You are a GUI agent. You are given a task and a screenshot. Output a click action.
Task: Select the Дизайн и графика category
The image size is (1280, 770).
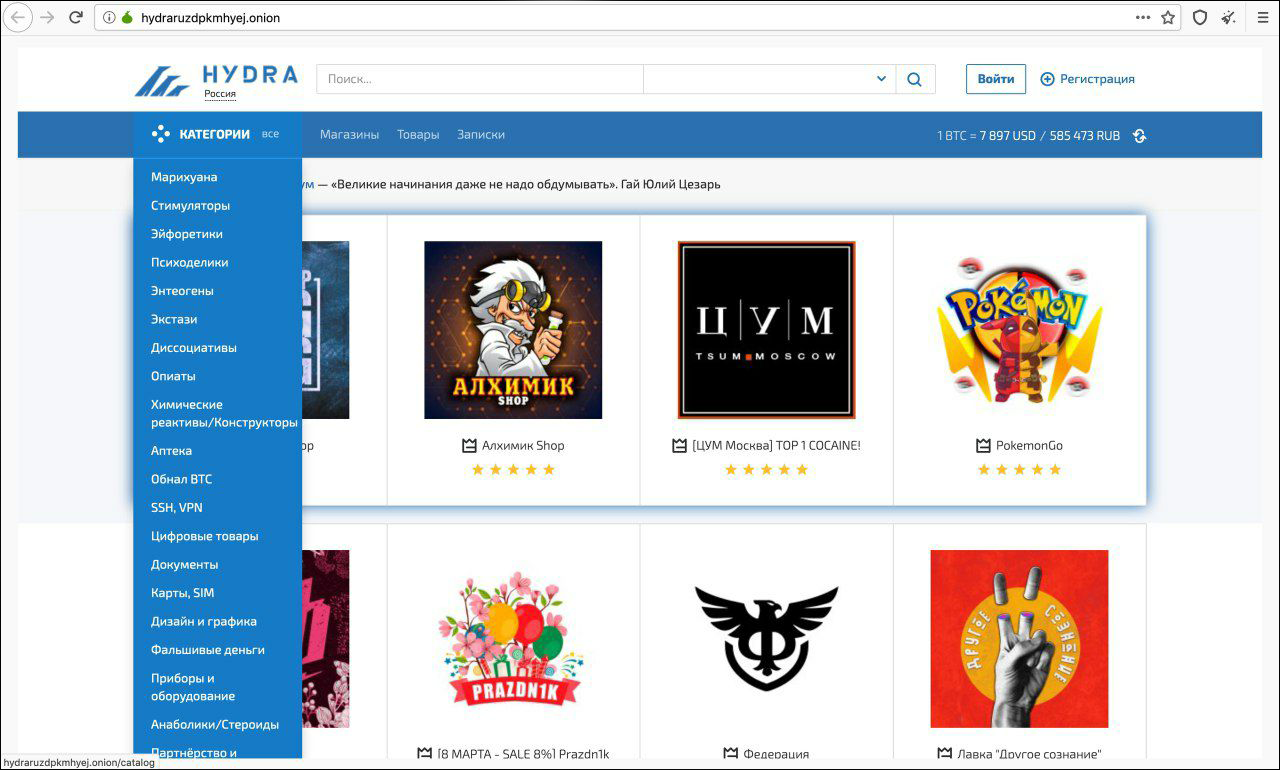(204, 621)
